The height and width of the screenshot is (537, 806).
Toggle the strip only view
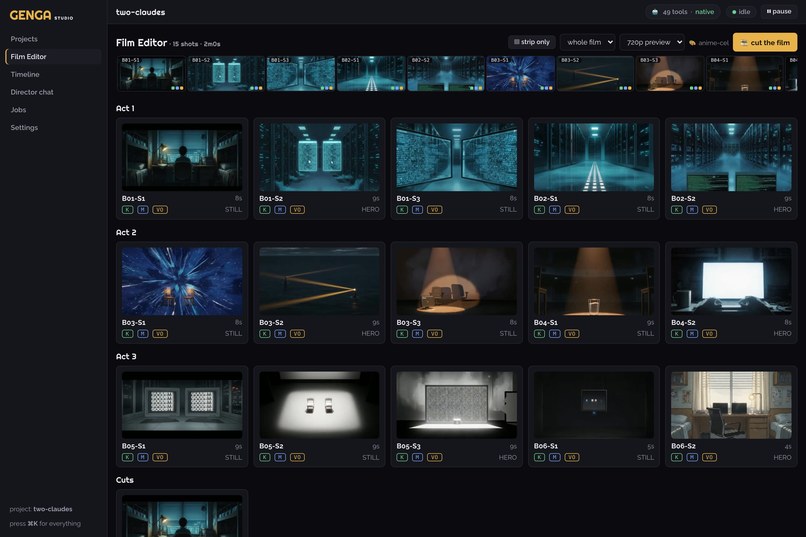[x=532, y=42]
